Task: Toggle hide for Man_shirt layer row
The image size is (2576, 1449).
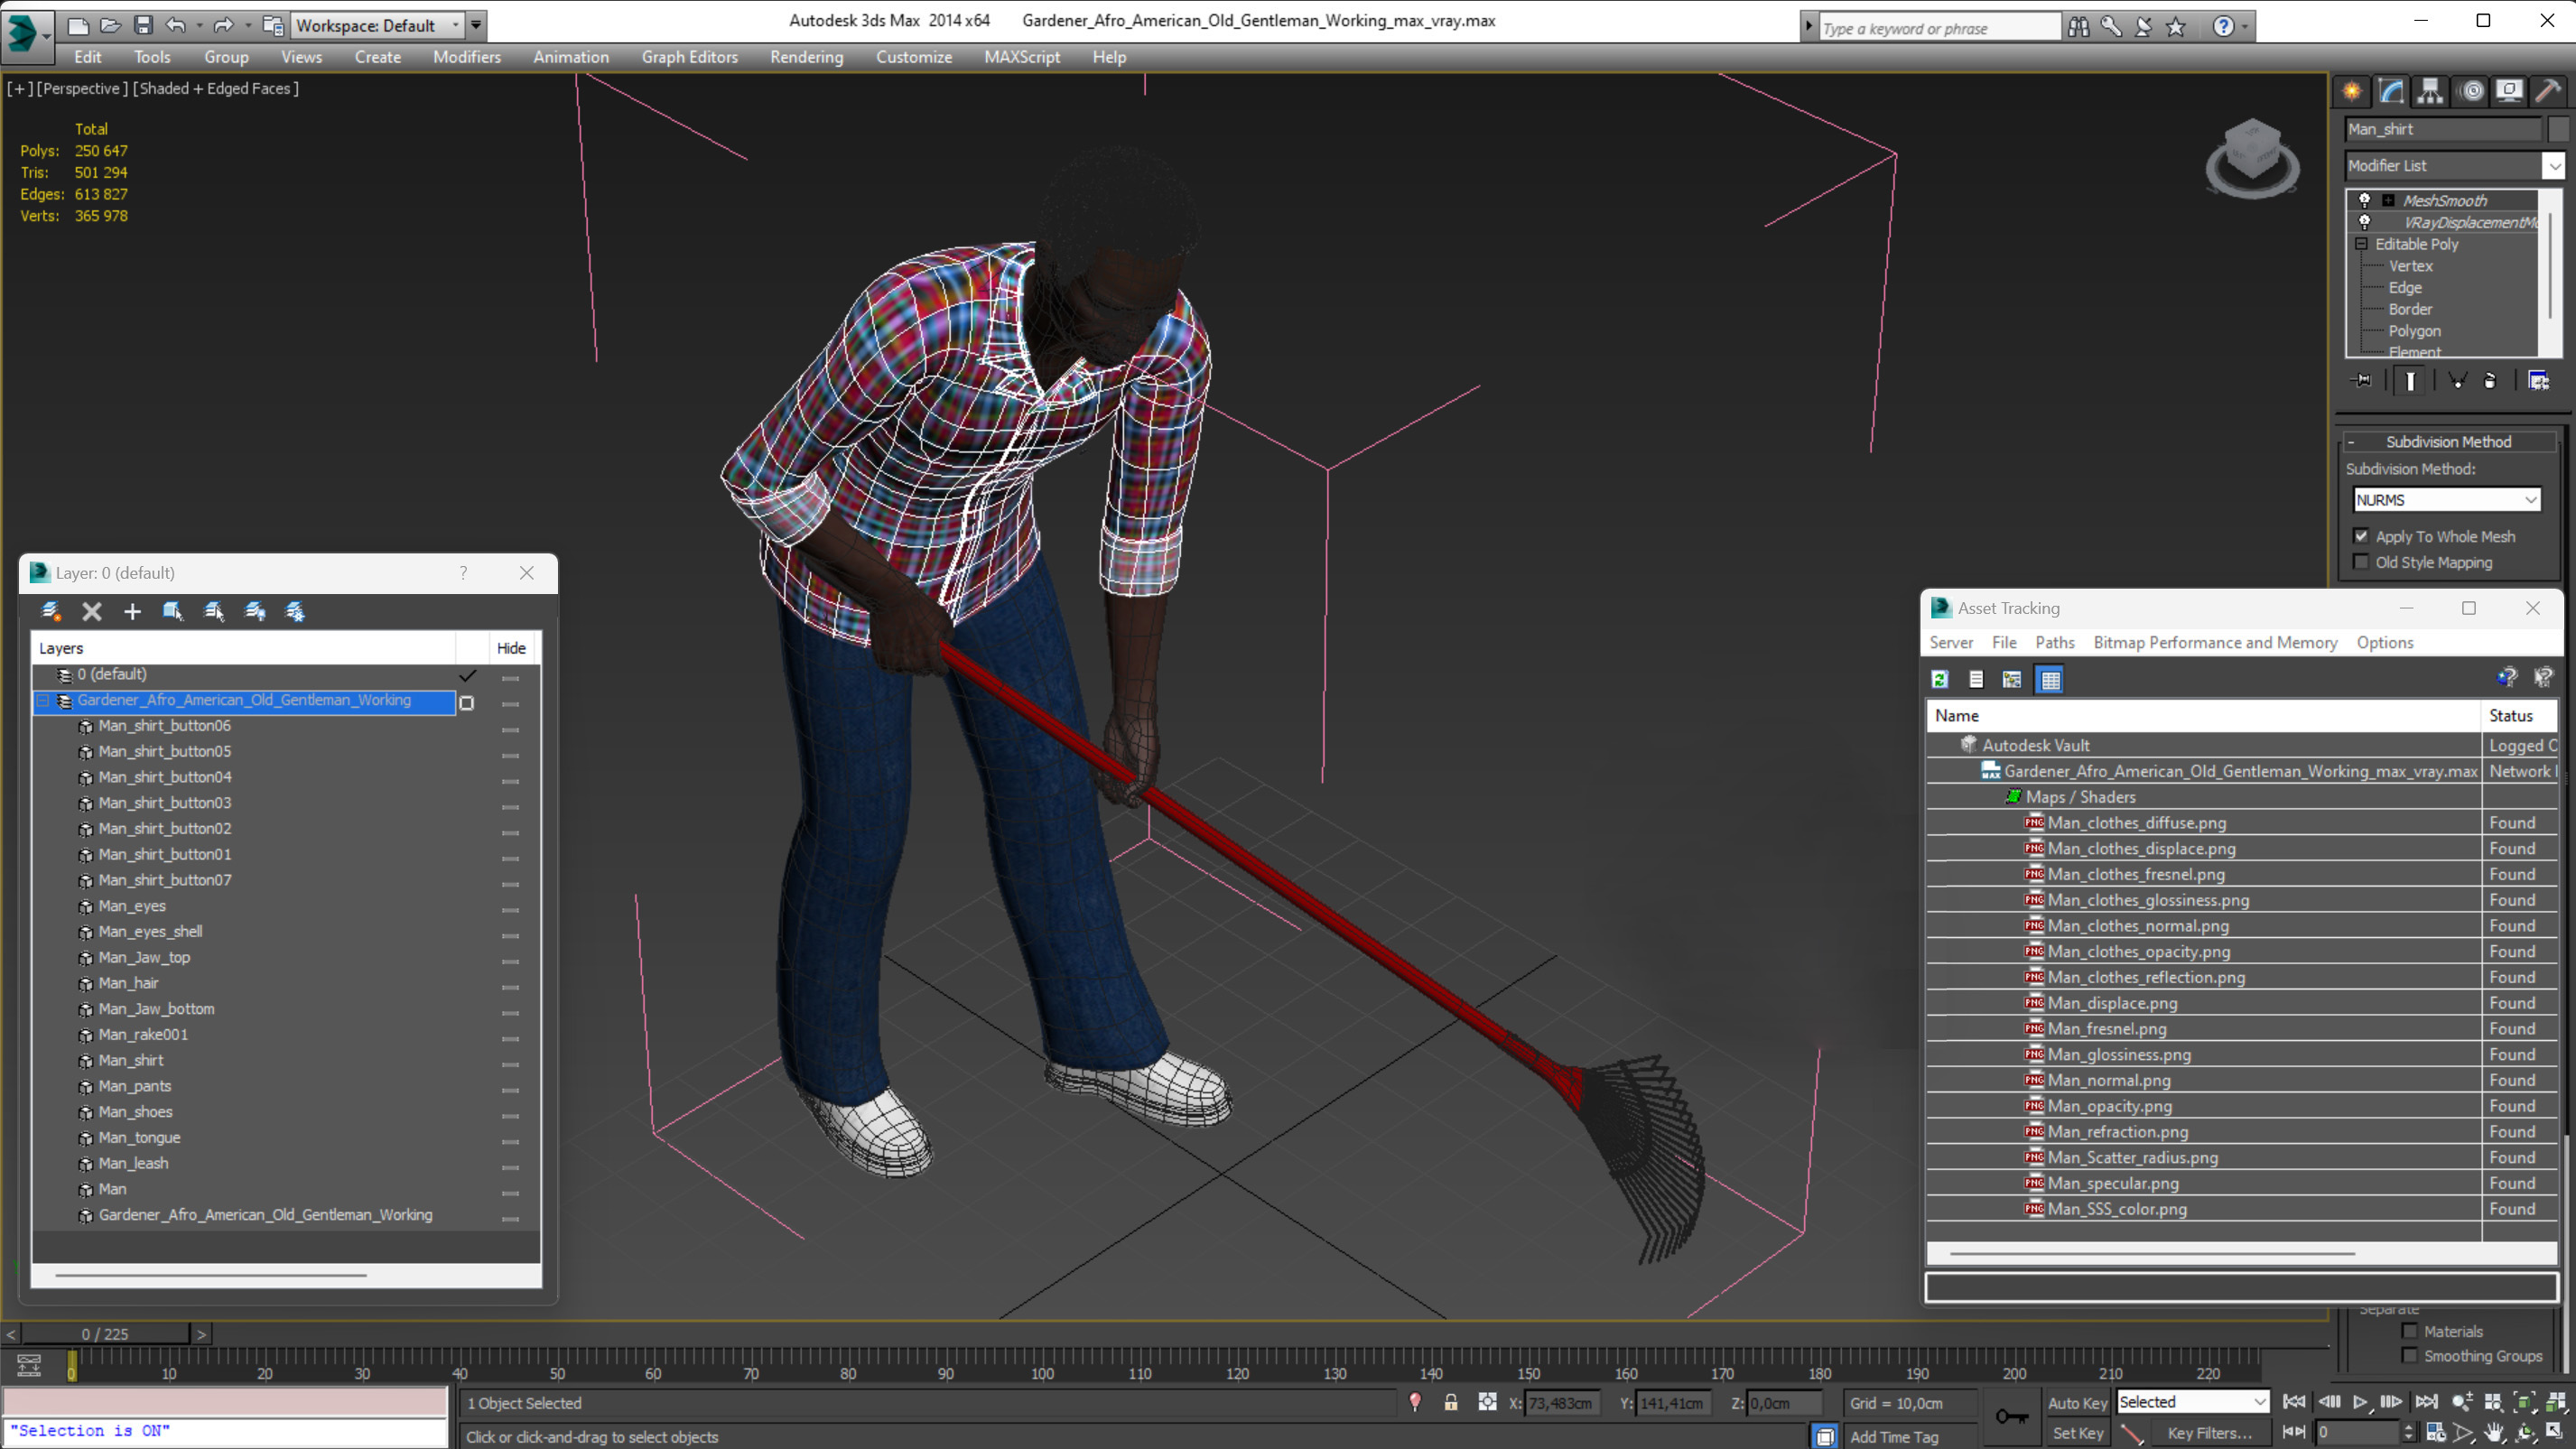Action: click(511, 1064)
